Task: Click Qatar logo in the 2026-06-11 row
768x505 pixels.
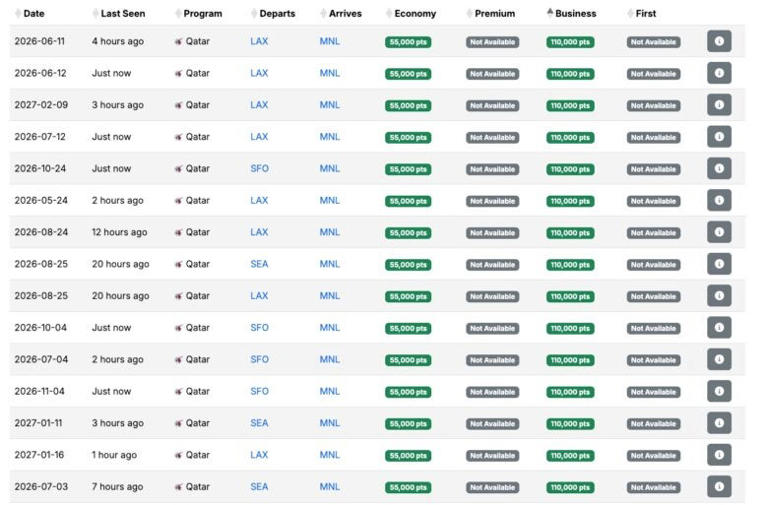Action: click(178, 42)
